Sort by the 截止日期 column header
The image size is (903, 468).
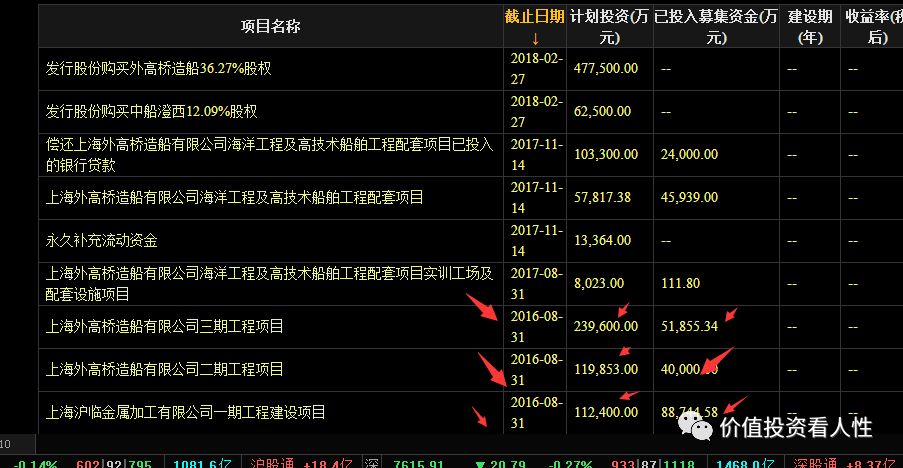point(534,26)
